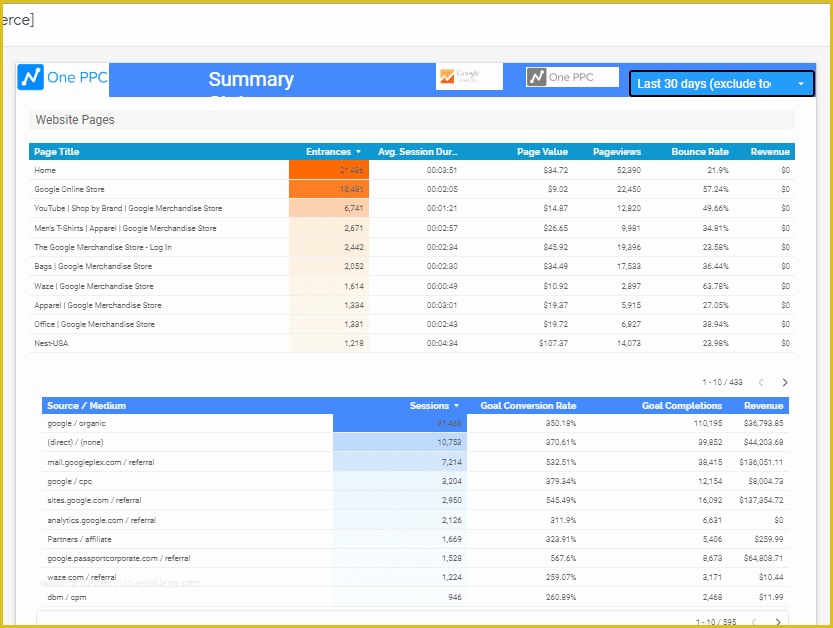The height and width of the screenshot is (628, 833).
Task: Click the Goal Conversion Rate column header
Action: pyautogui.click(x=528, y=406)
